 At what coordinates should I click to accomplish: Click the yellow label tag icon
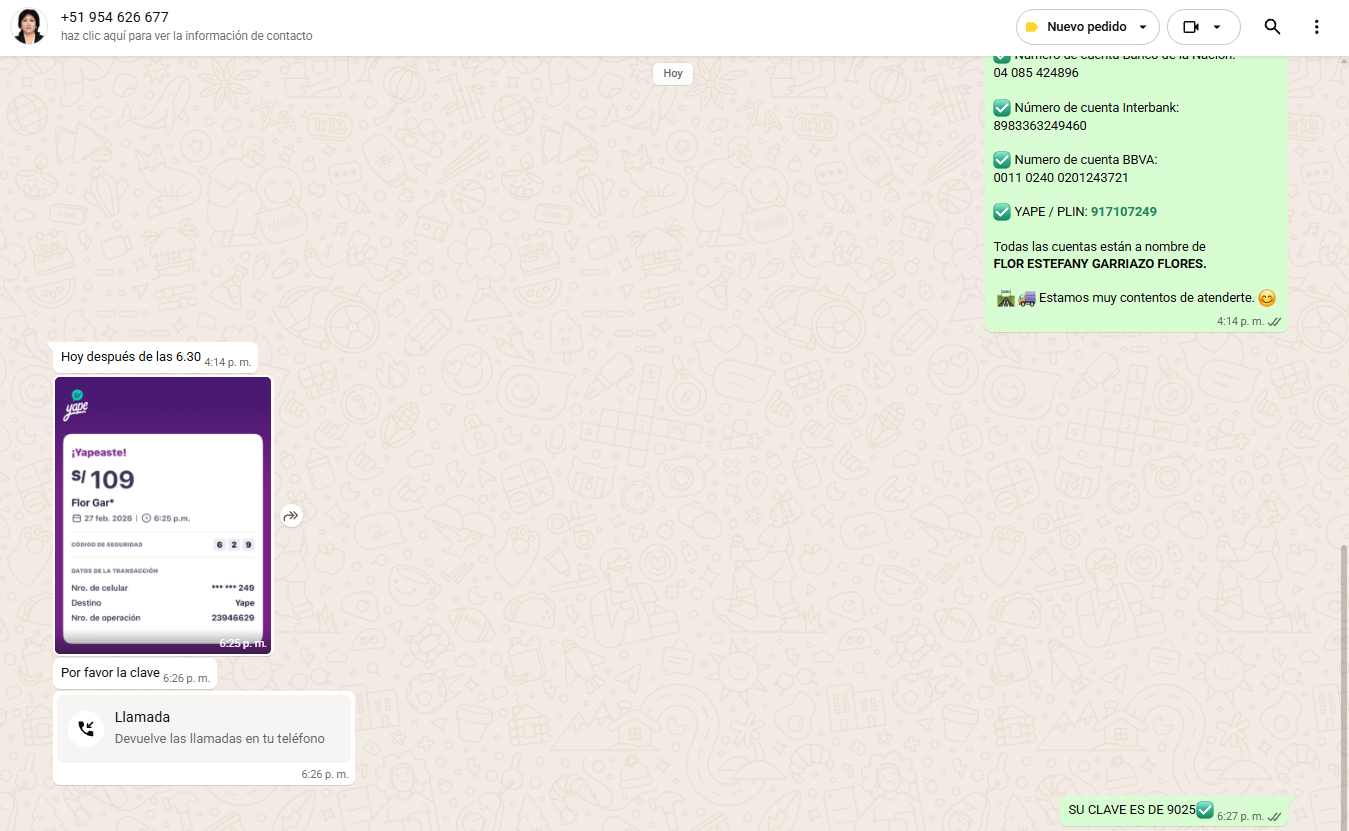(x=1032, y=27)
